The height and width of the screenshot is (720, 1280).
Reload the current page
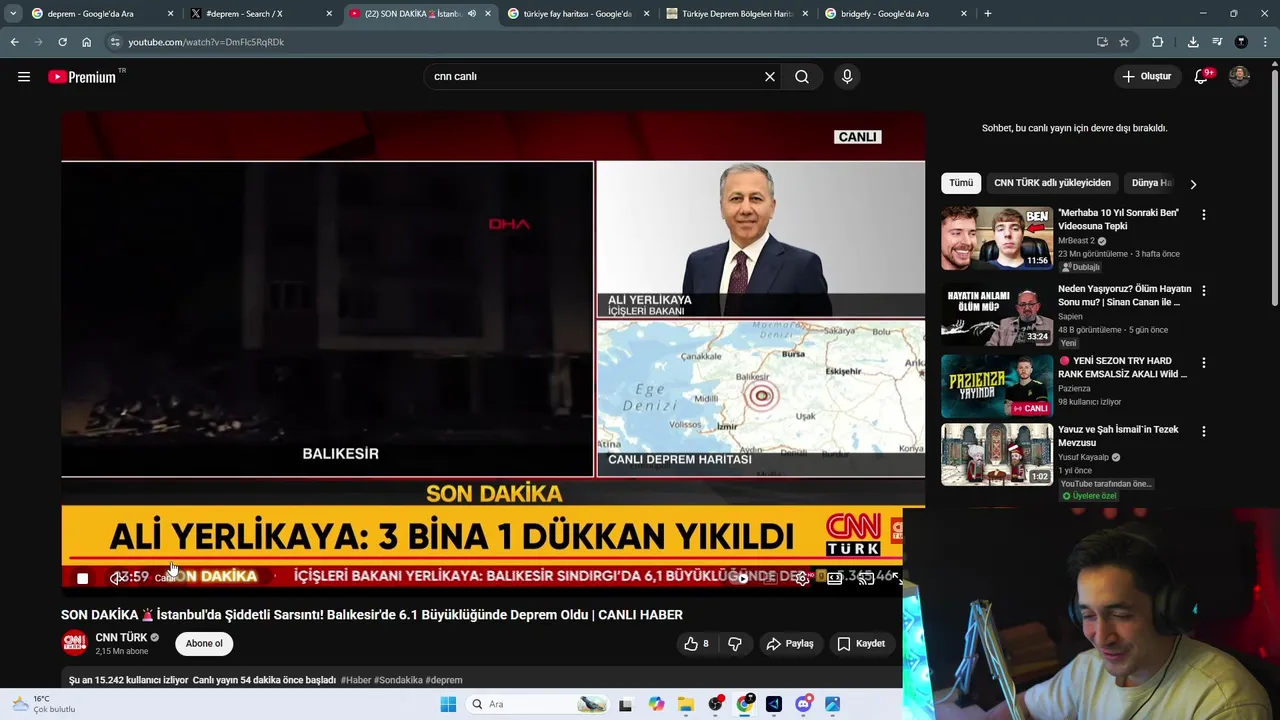tap(62, 42)
